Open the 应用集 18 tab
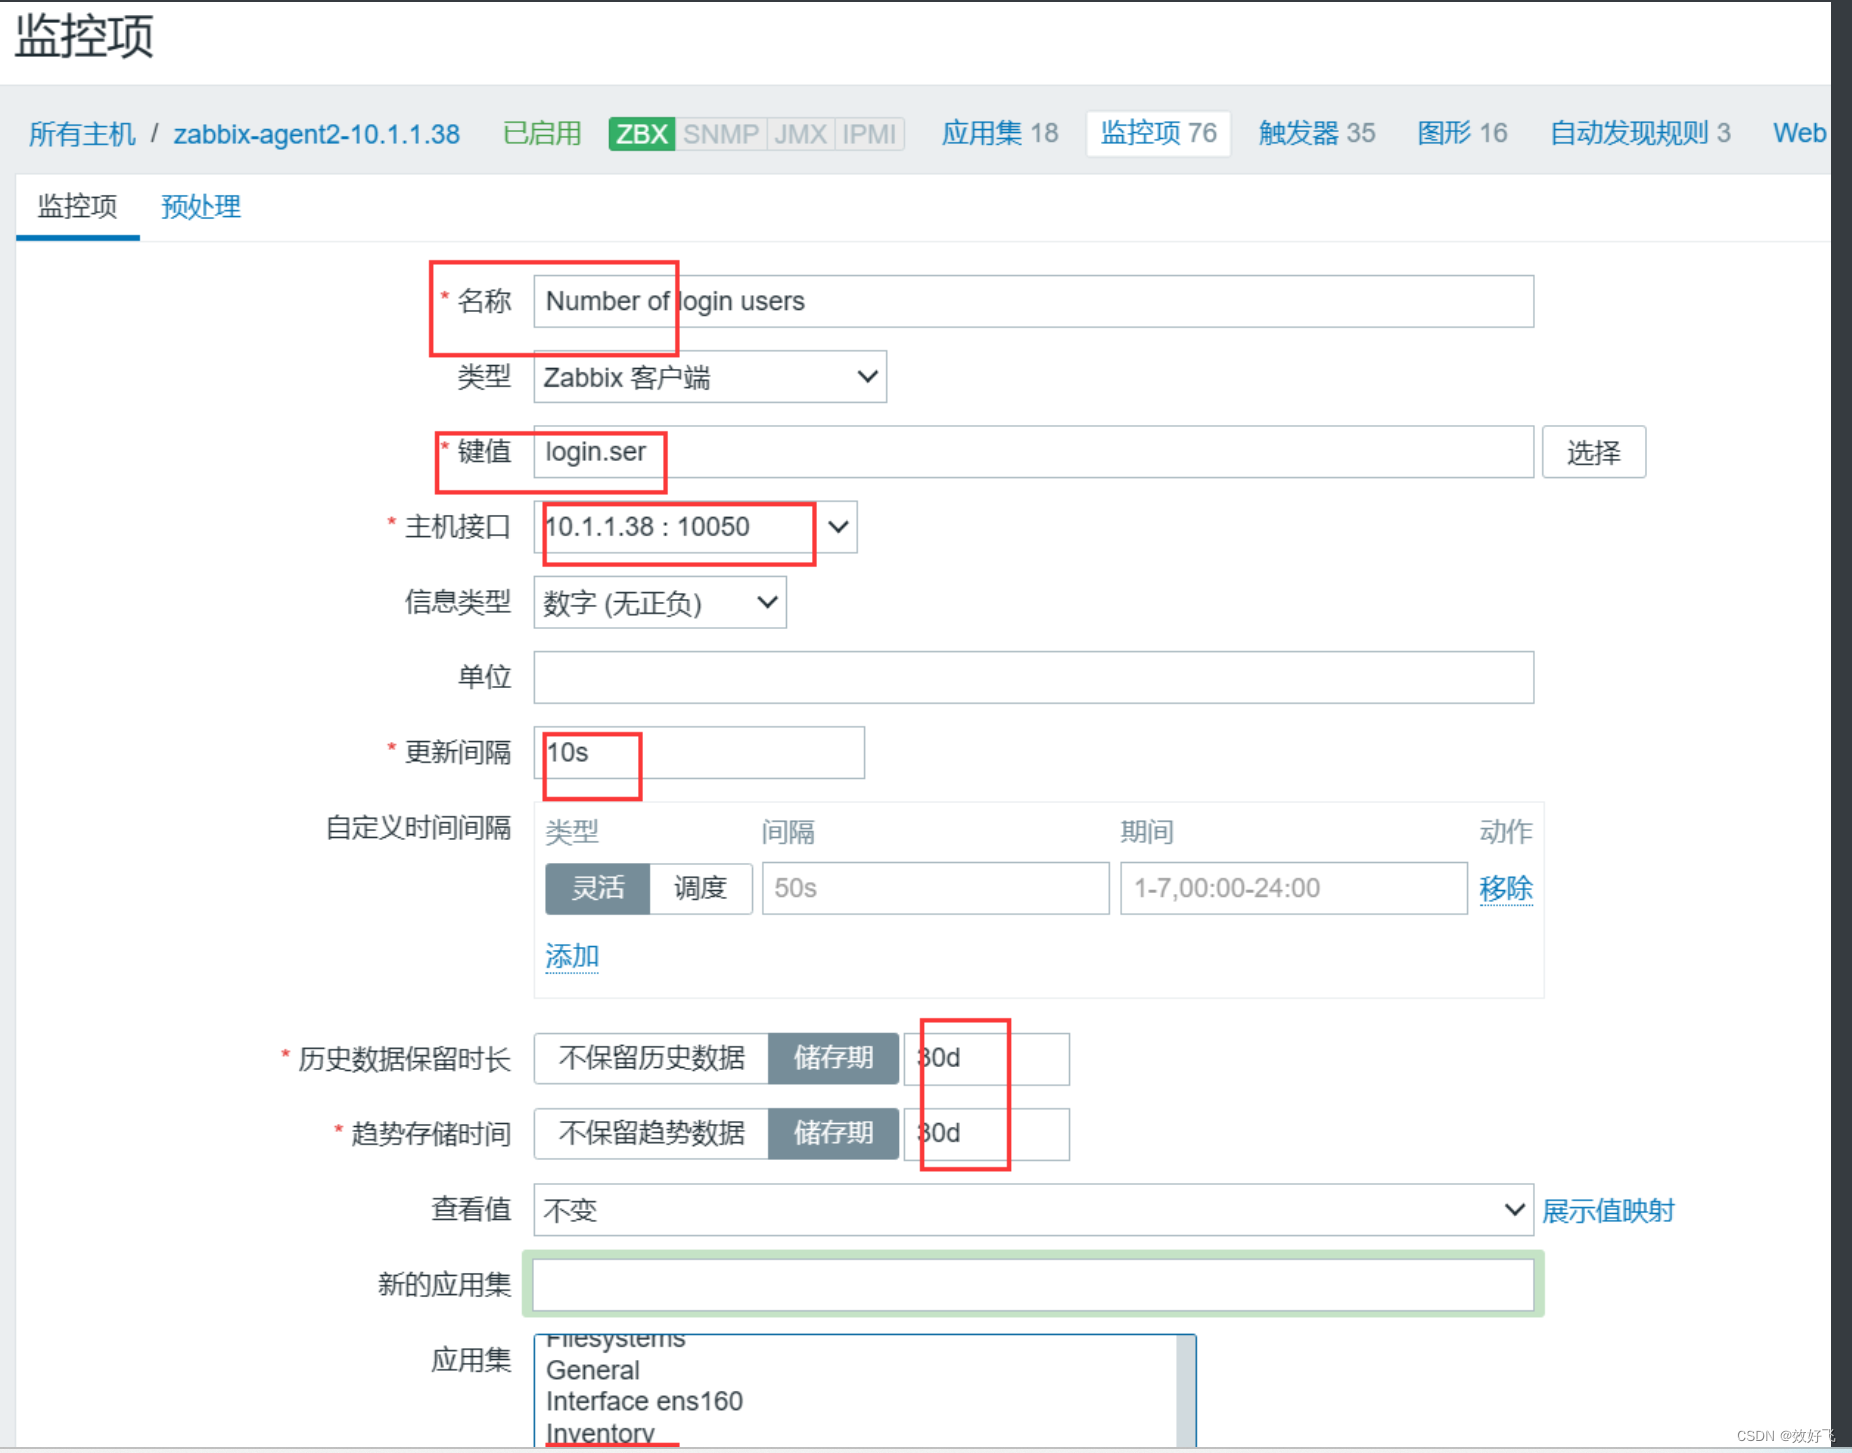The width and height of the screenshot is (1852, 1453). tap(1000, 133)
